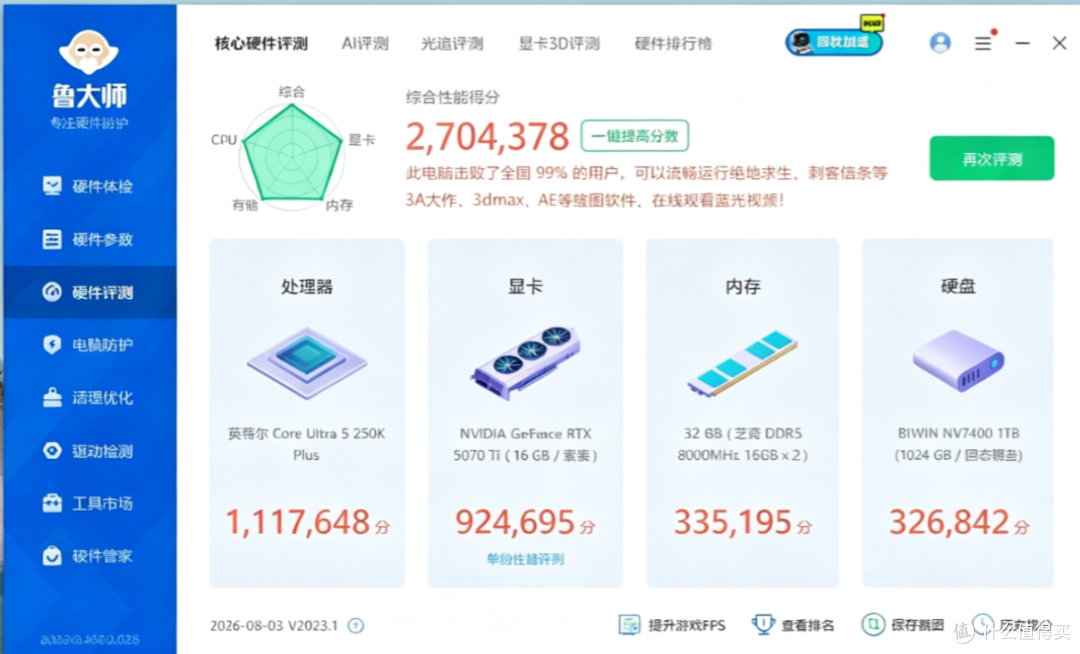Switch to 光追评测 tab
Image resolution: width=1080 pixels, height=654 pixels.
pos(452,43)
